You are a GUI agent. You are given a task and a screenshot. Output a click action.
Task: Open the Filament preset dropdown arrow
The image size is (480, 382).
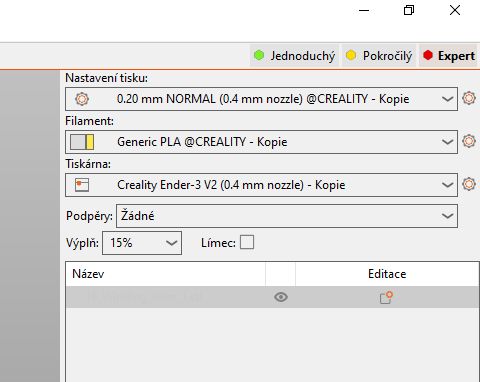coord(447,142)
